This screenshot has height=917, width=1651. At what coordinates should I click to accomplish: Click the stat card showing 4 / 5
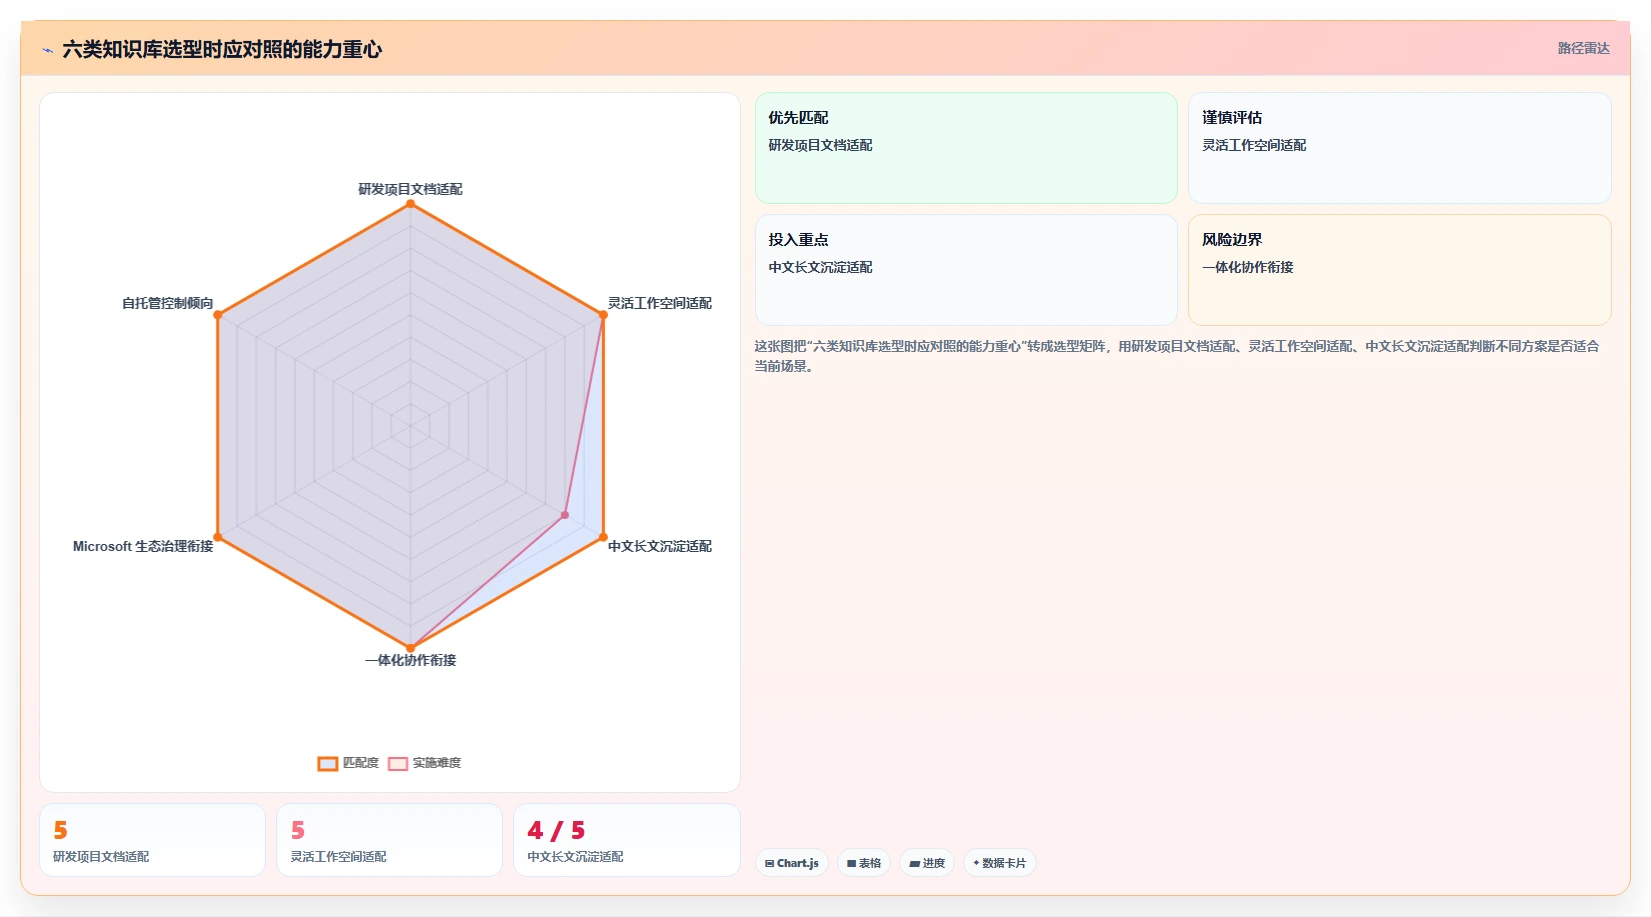627,840
